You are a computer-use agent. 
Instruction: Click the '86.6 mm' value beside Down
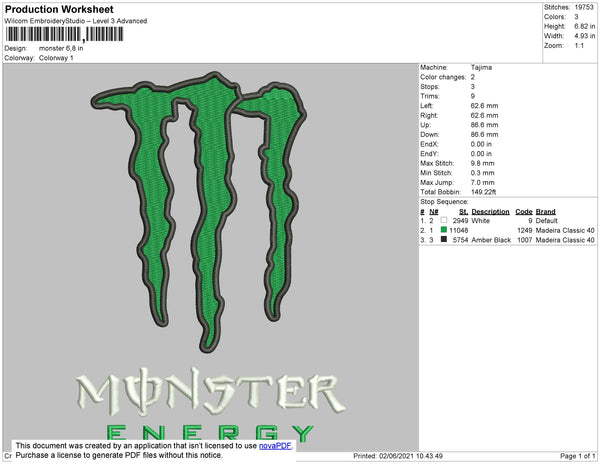[x=484, y=134]
